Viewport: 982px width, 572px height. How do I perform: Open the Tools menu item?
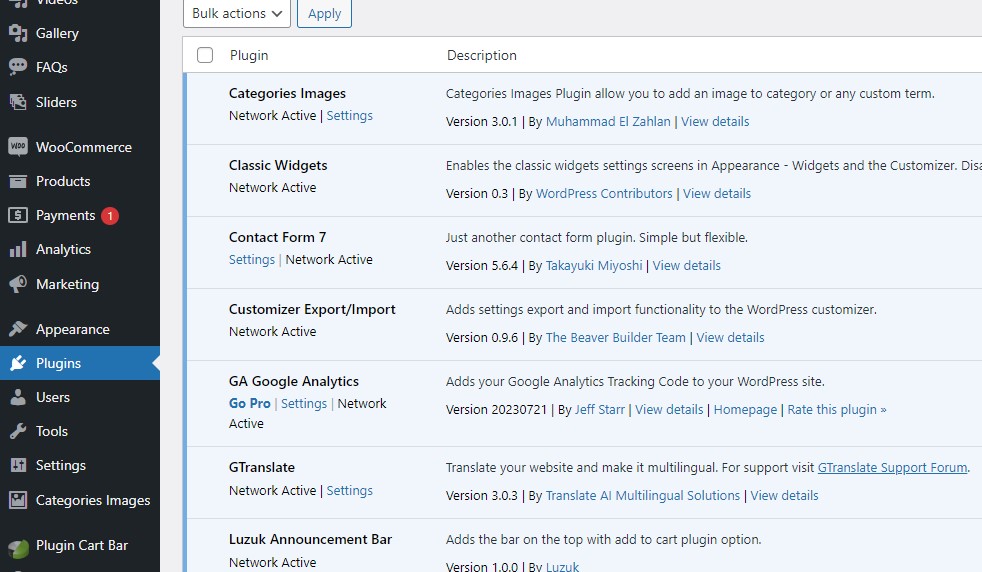tap(51, 431)
